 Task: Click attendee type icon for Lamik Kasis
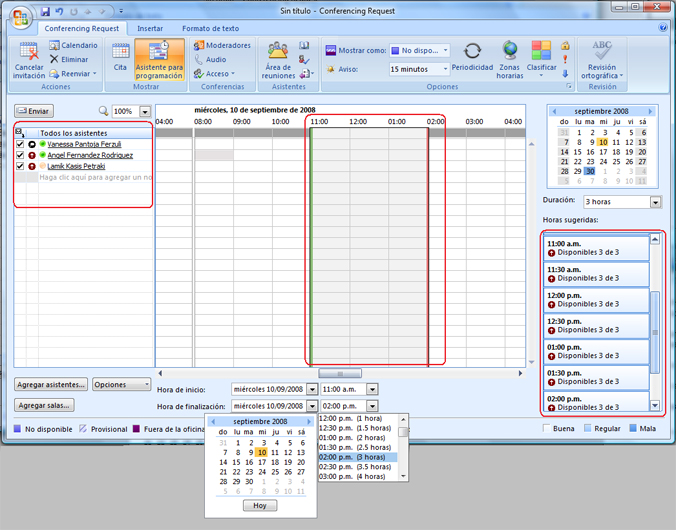tap(32, 166)
